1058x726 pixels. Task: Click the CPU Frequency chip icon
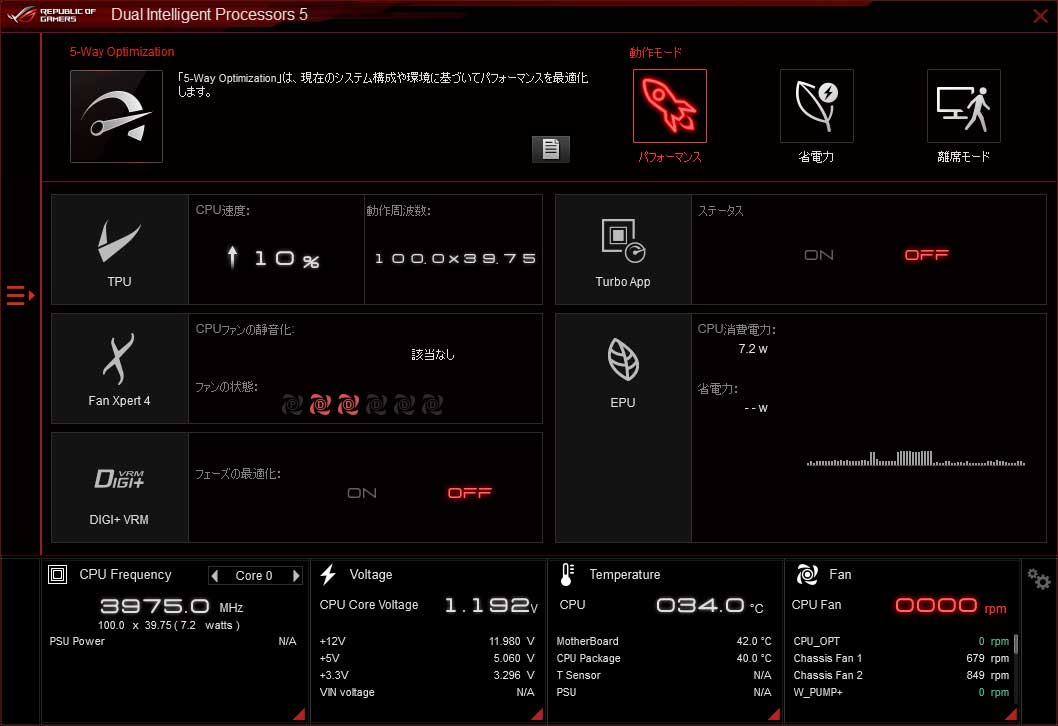pos(57,575)
